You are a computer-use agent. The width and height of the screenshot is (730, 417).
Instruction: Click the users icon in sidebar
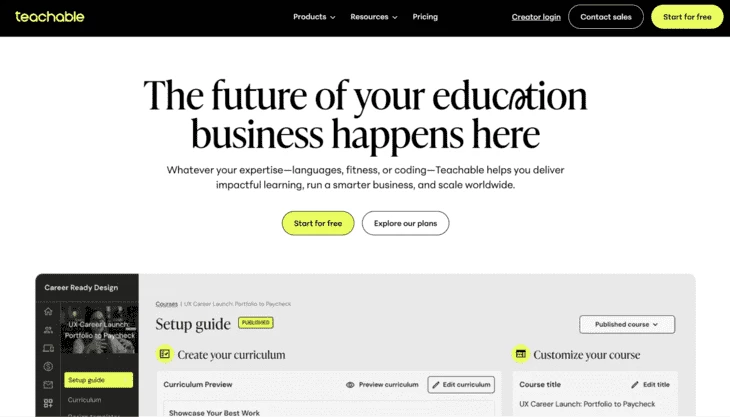click(48, 329)
